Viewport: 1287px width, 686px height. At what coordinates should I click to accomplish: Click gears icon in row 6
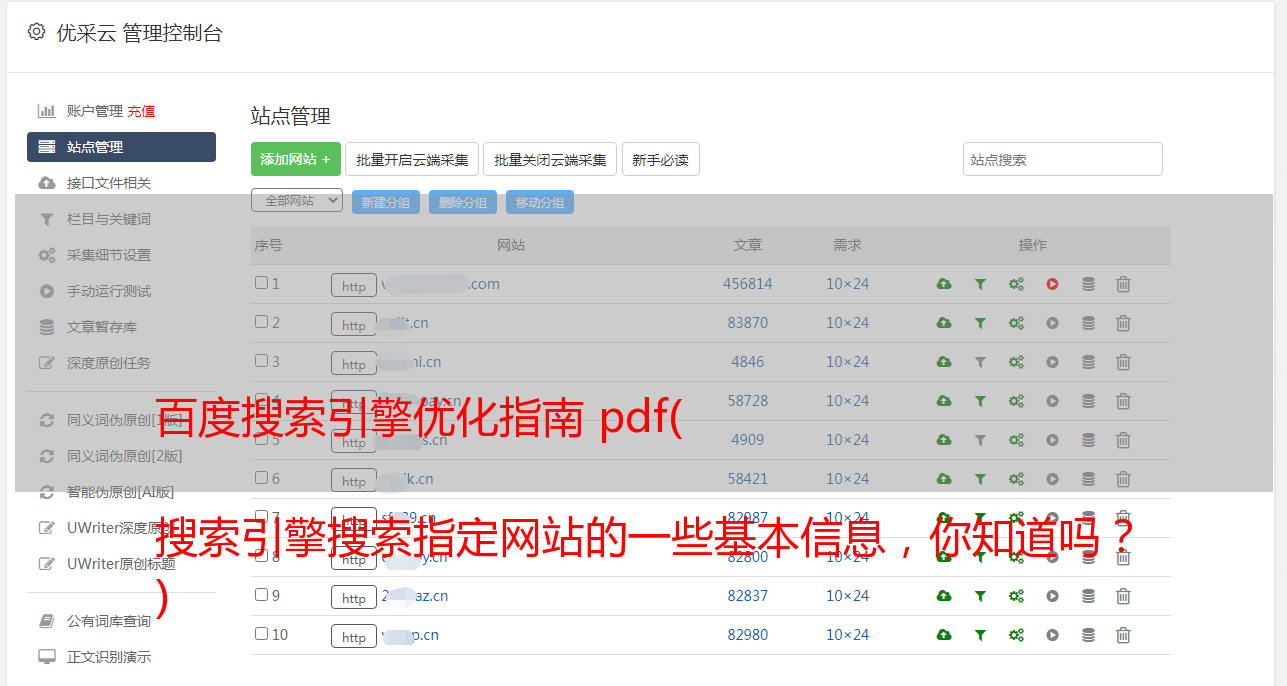tap(1016, 479)
